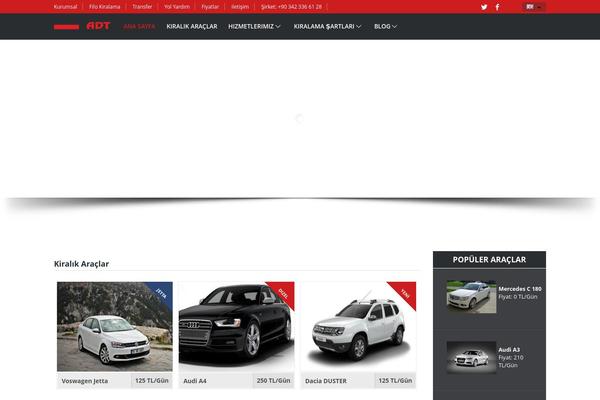Click the Fiyat: 0 TL/Gün text
The image size is (600, 400).
pyautogui.click(x=518, y=297)
